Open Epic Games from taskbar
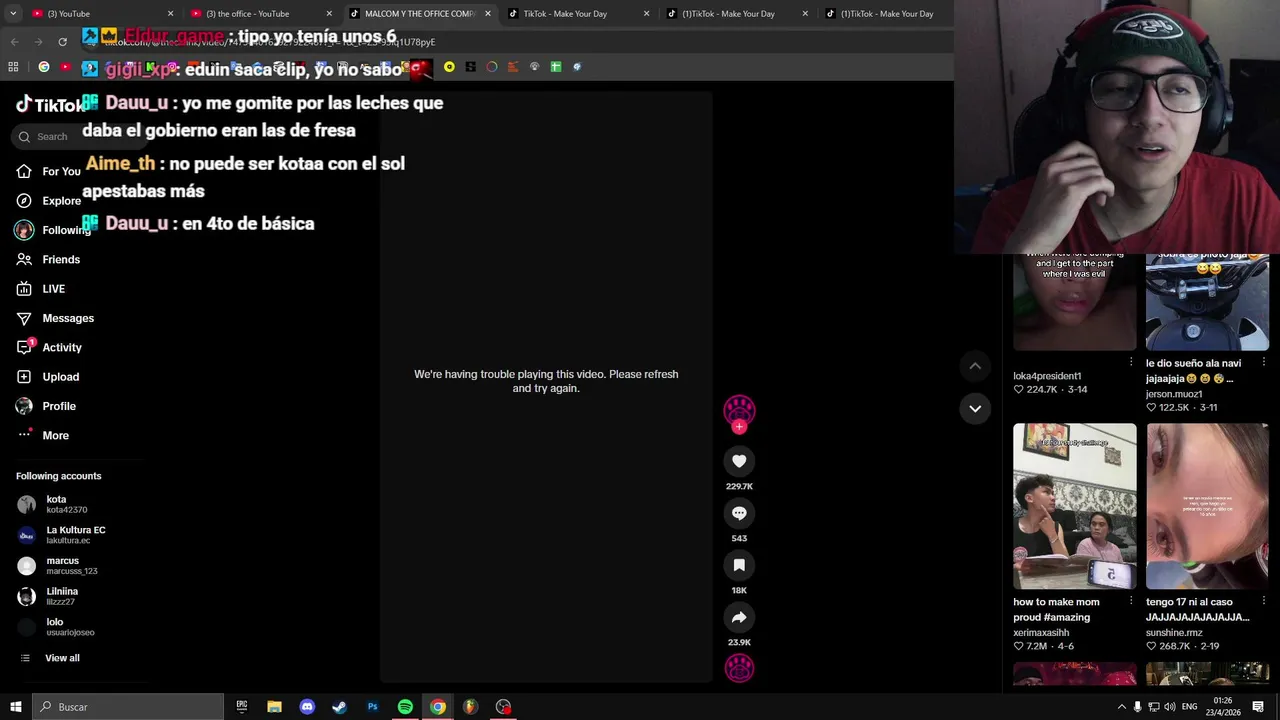Viewport: 1280px width, 720px height. coord(242,707)
